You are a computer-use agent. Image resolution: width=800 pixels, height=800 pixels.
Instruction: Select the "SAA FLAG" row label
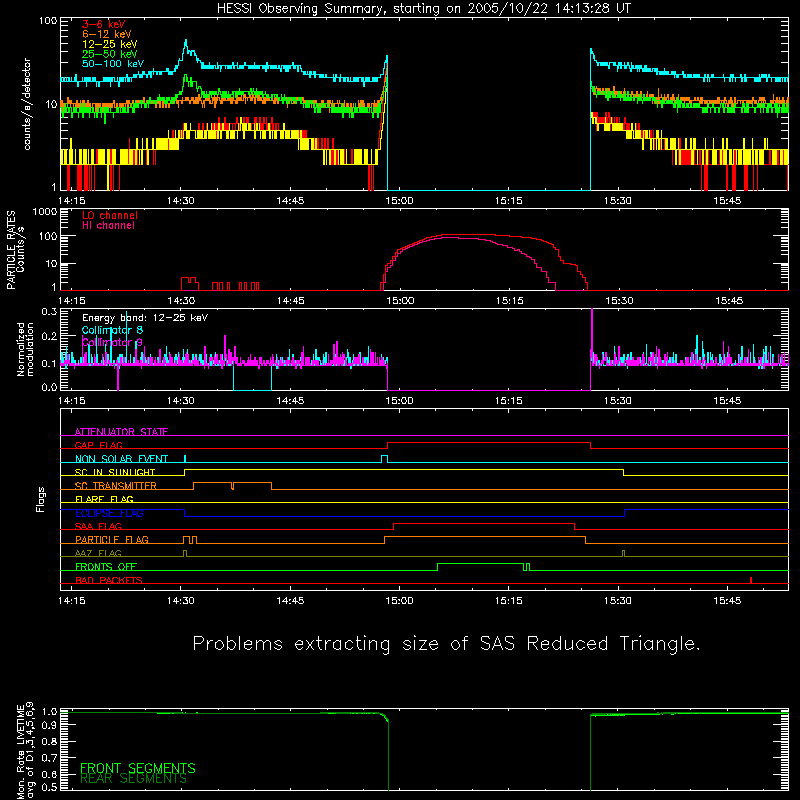point(98,526)
